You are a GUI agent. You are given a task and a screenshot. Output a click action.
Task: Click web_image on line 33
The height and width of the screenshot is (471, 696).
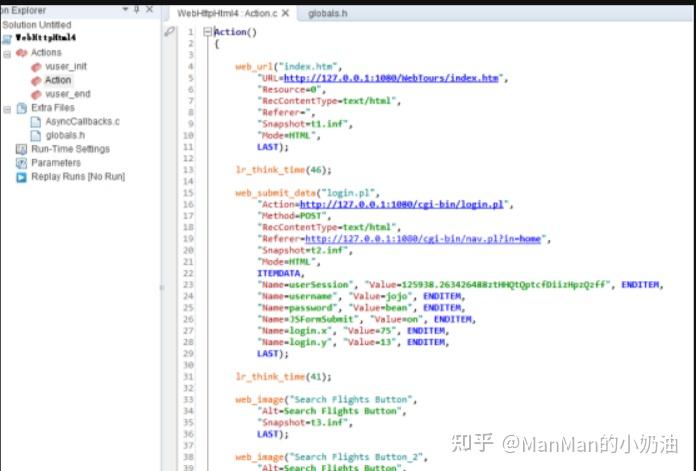click(x=259, y=400)
